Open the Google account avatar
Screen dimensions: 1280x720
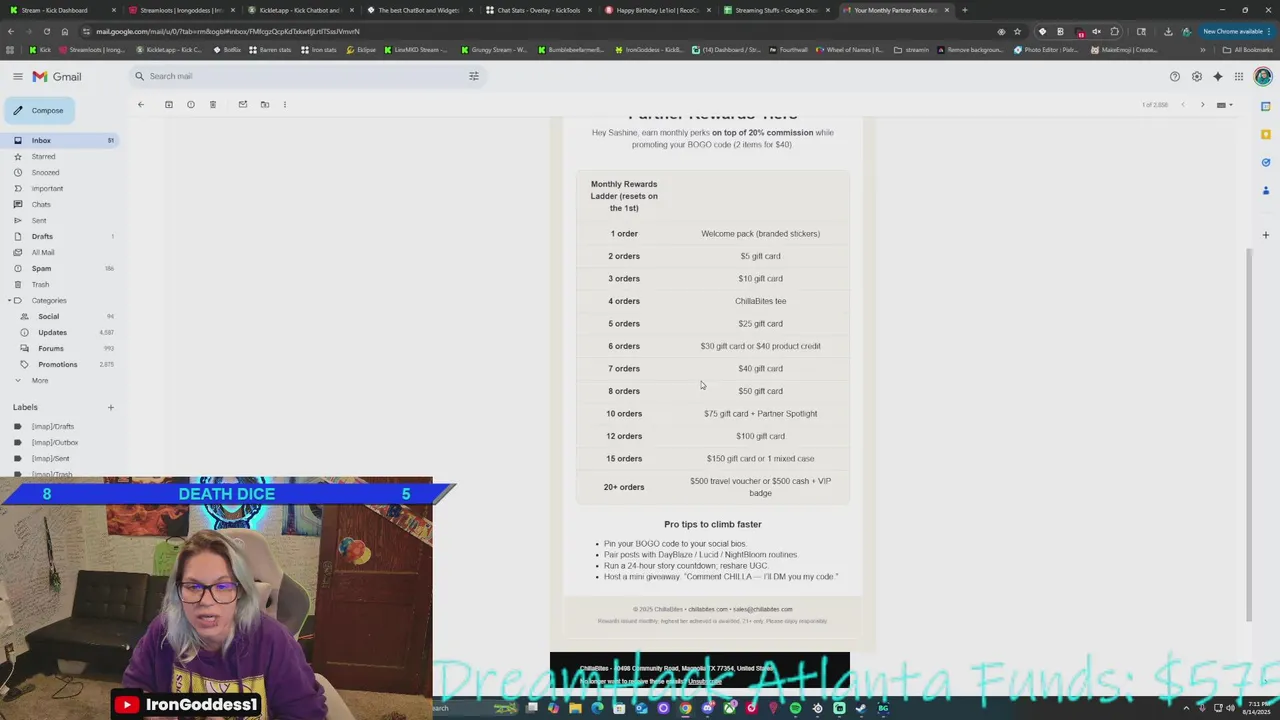point(1263,76)
